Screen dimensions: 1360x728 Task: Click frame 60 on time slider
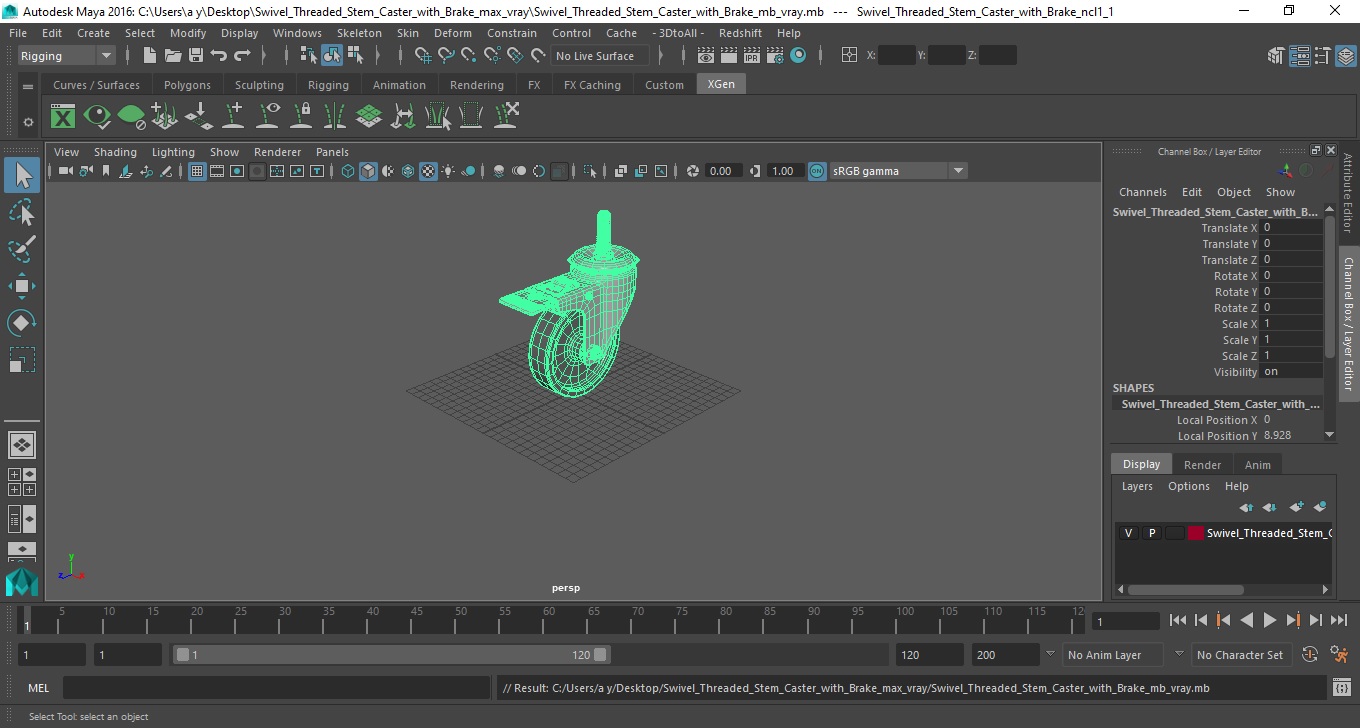(x=549, y=620)
